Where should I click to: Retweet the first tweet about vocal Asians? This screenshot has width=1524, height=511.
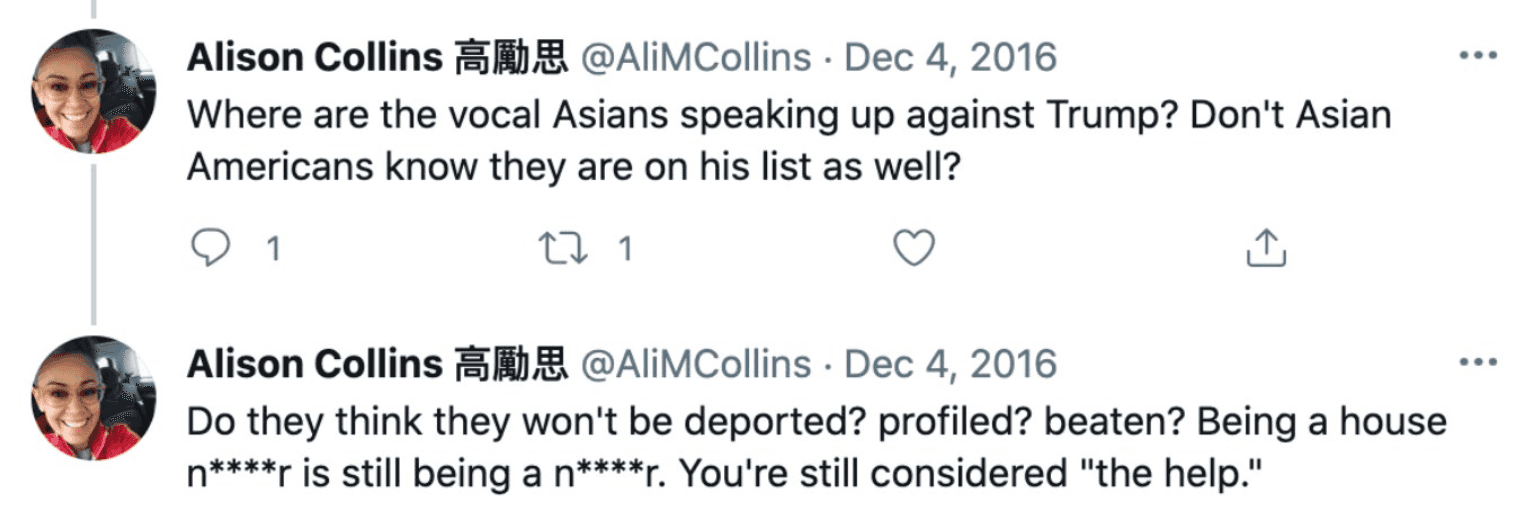point(562,248)
